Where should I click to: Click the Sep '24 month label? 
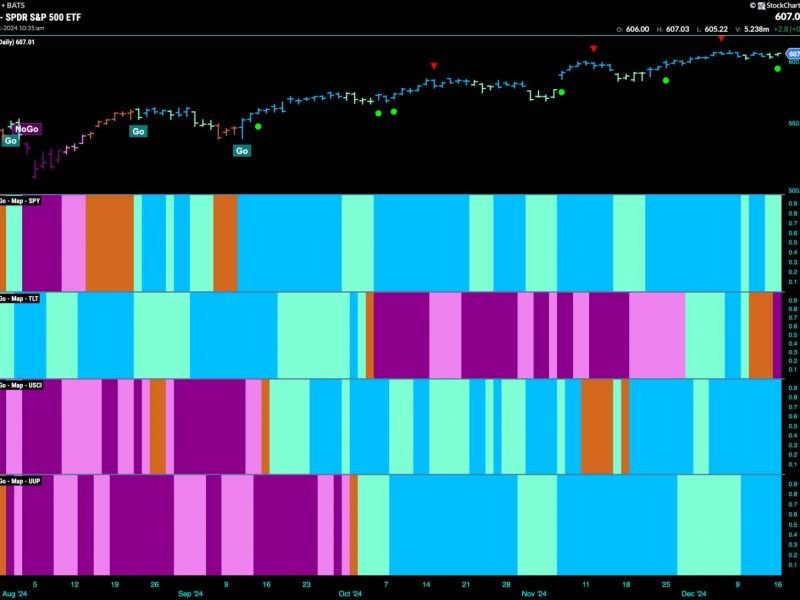point(191,593)
